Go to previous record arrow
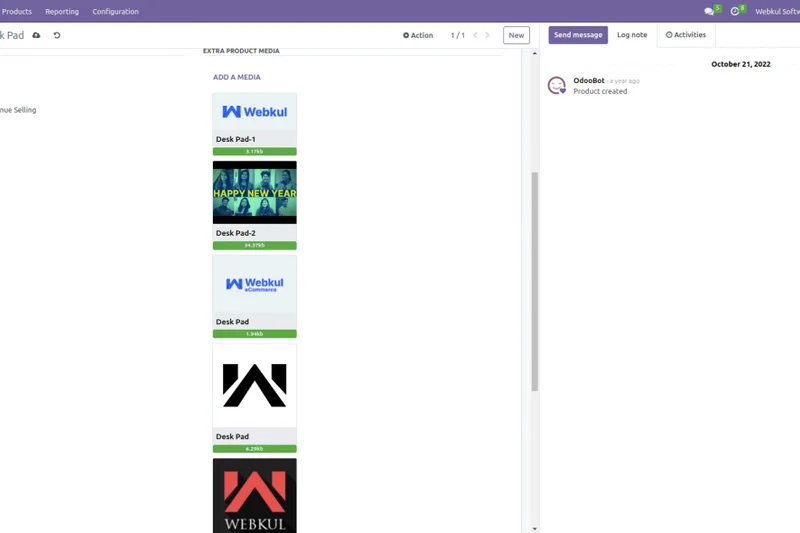The width and height of the screenshot is (800, 533). point(476,35)
